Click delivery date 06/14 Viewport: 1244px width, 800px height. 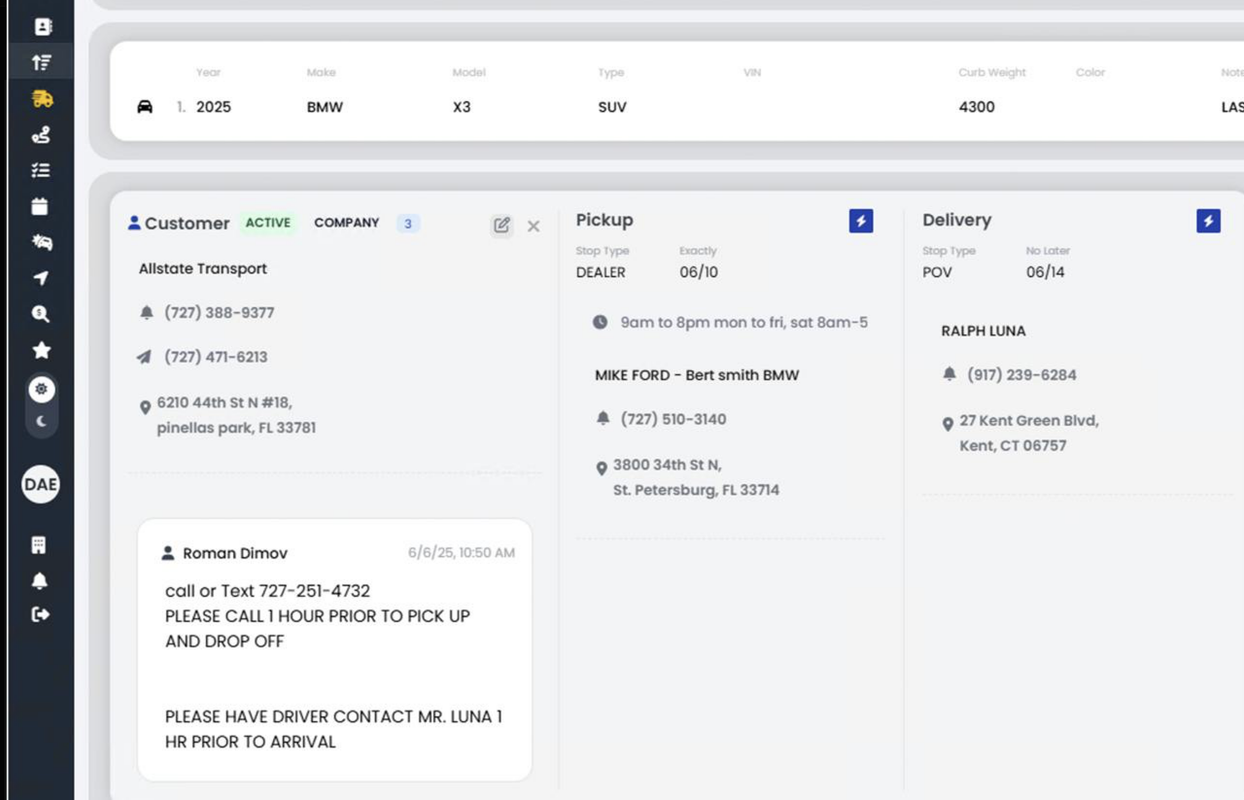coord(1045,272)
